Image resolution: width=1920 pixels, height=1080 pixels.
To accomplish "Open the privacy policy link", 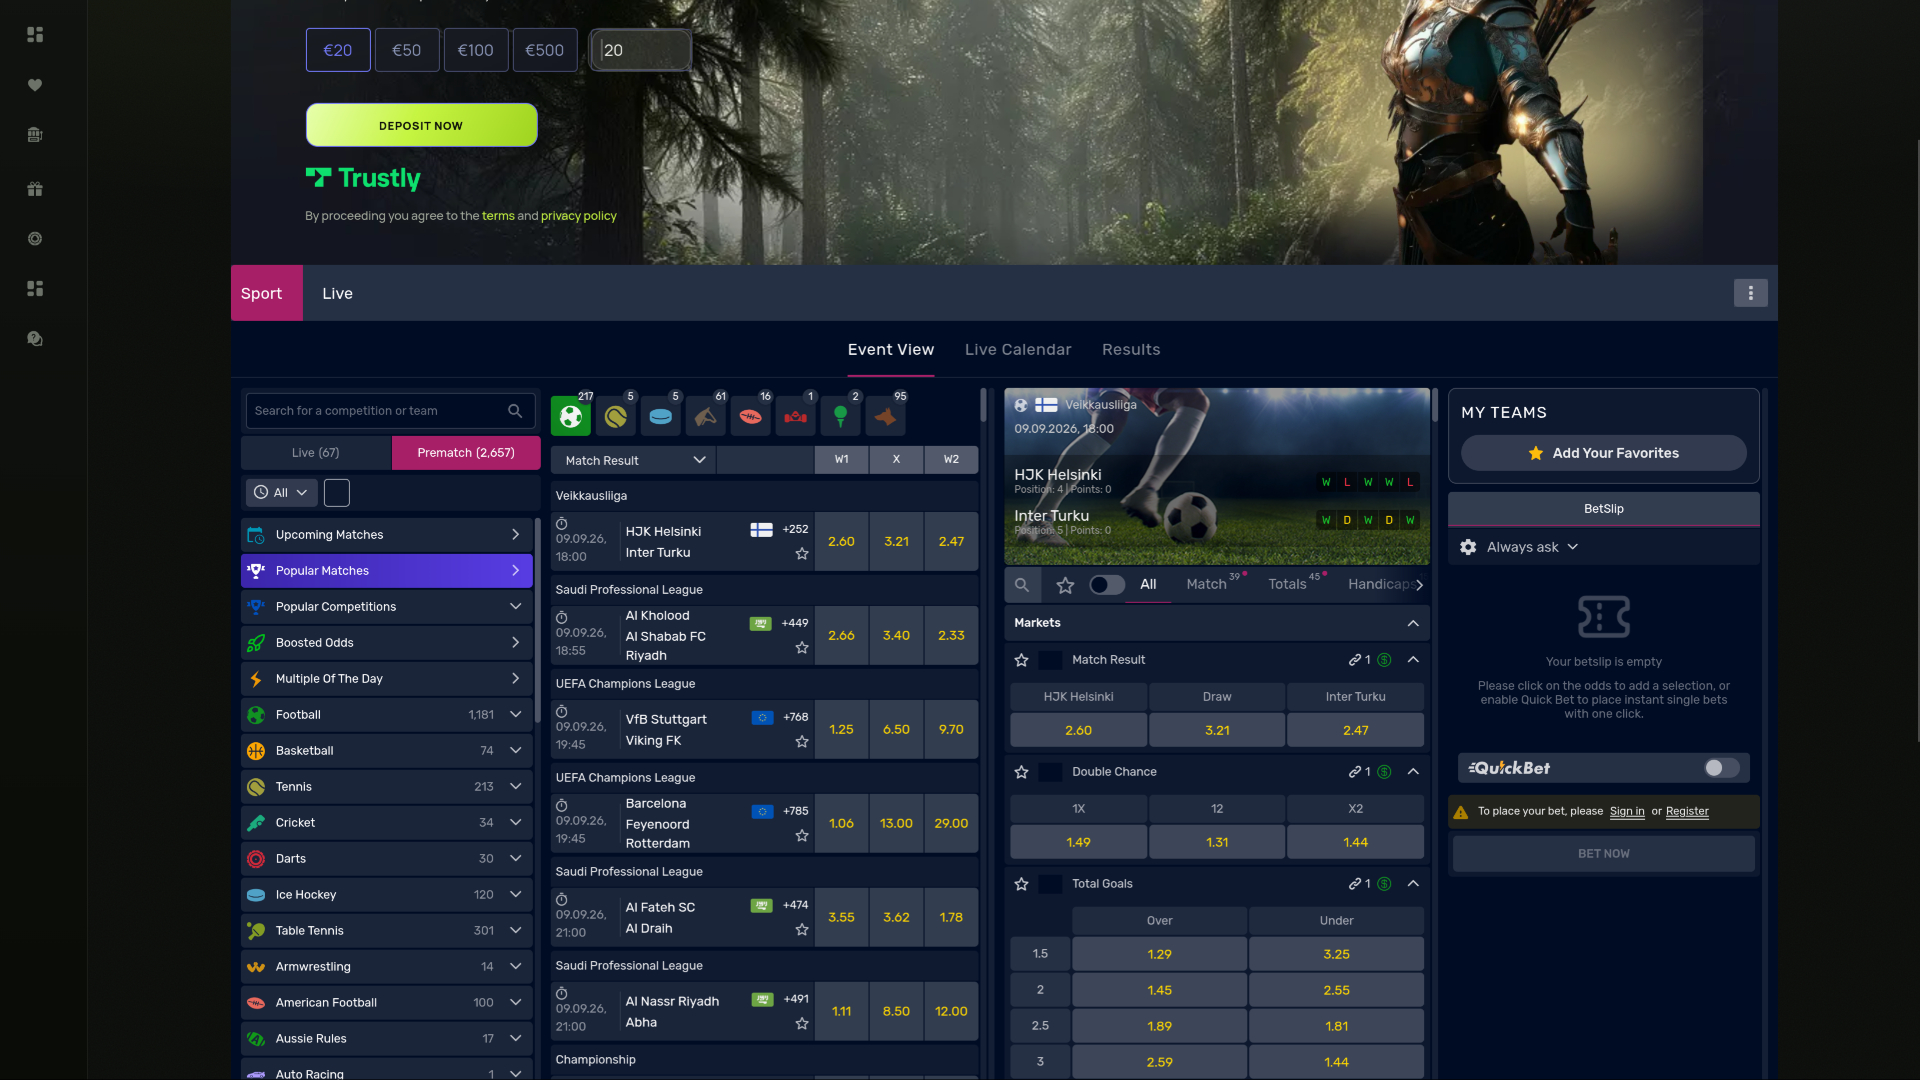I will click(578, 216).
